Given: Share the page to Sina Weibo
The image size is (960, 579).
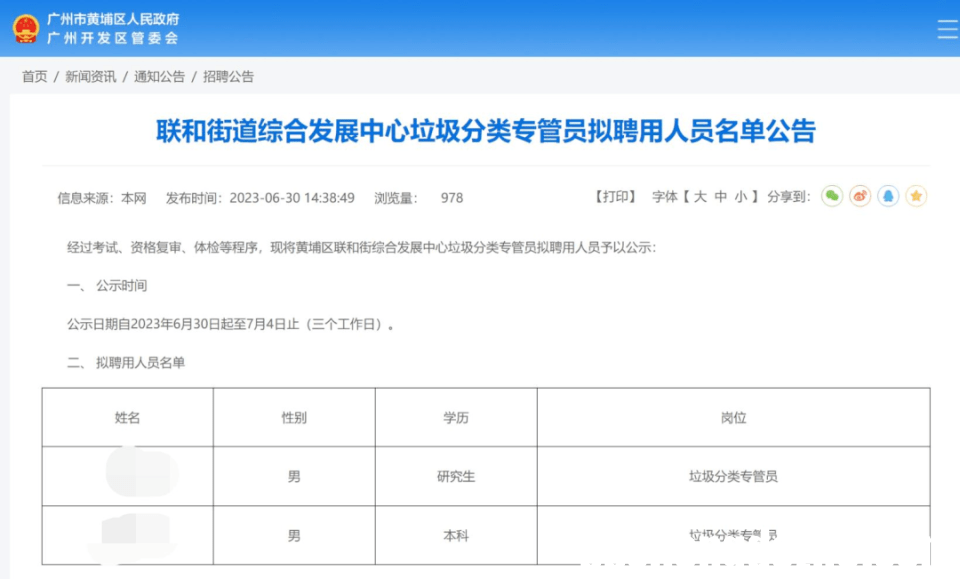Looking at the screenshot, I should 860,197.
